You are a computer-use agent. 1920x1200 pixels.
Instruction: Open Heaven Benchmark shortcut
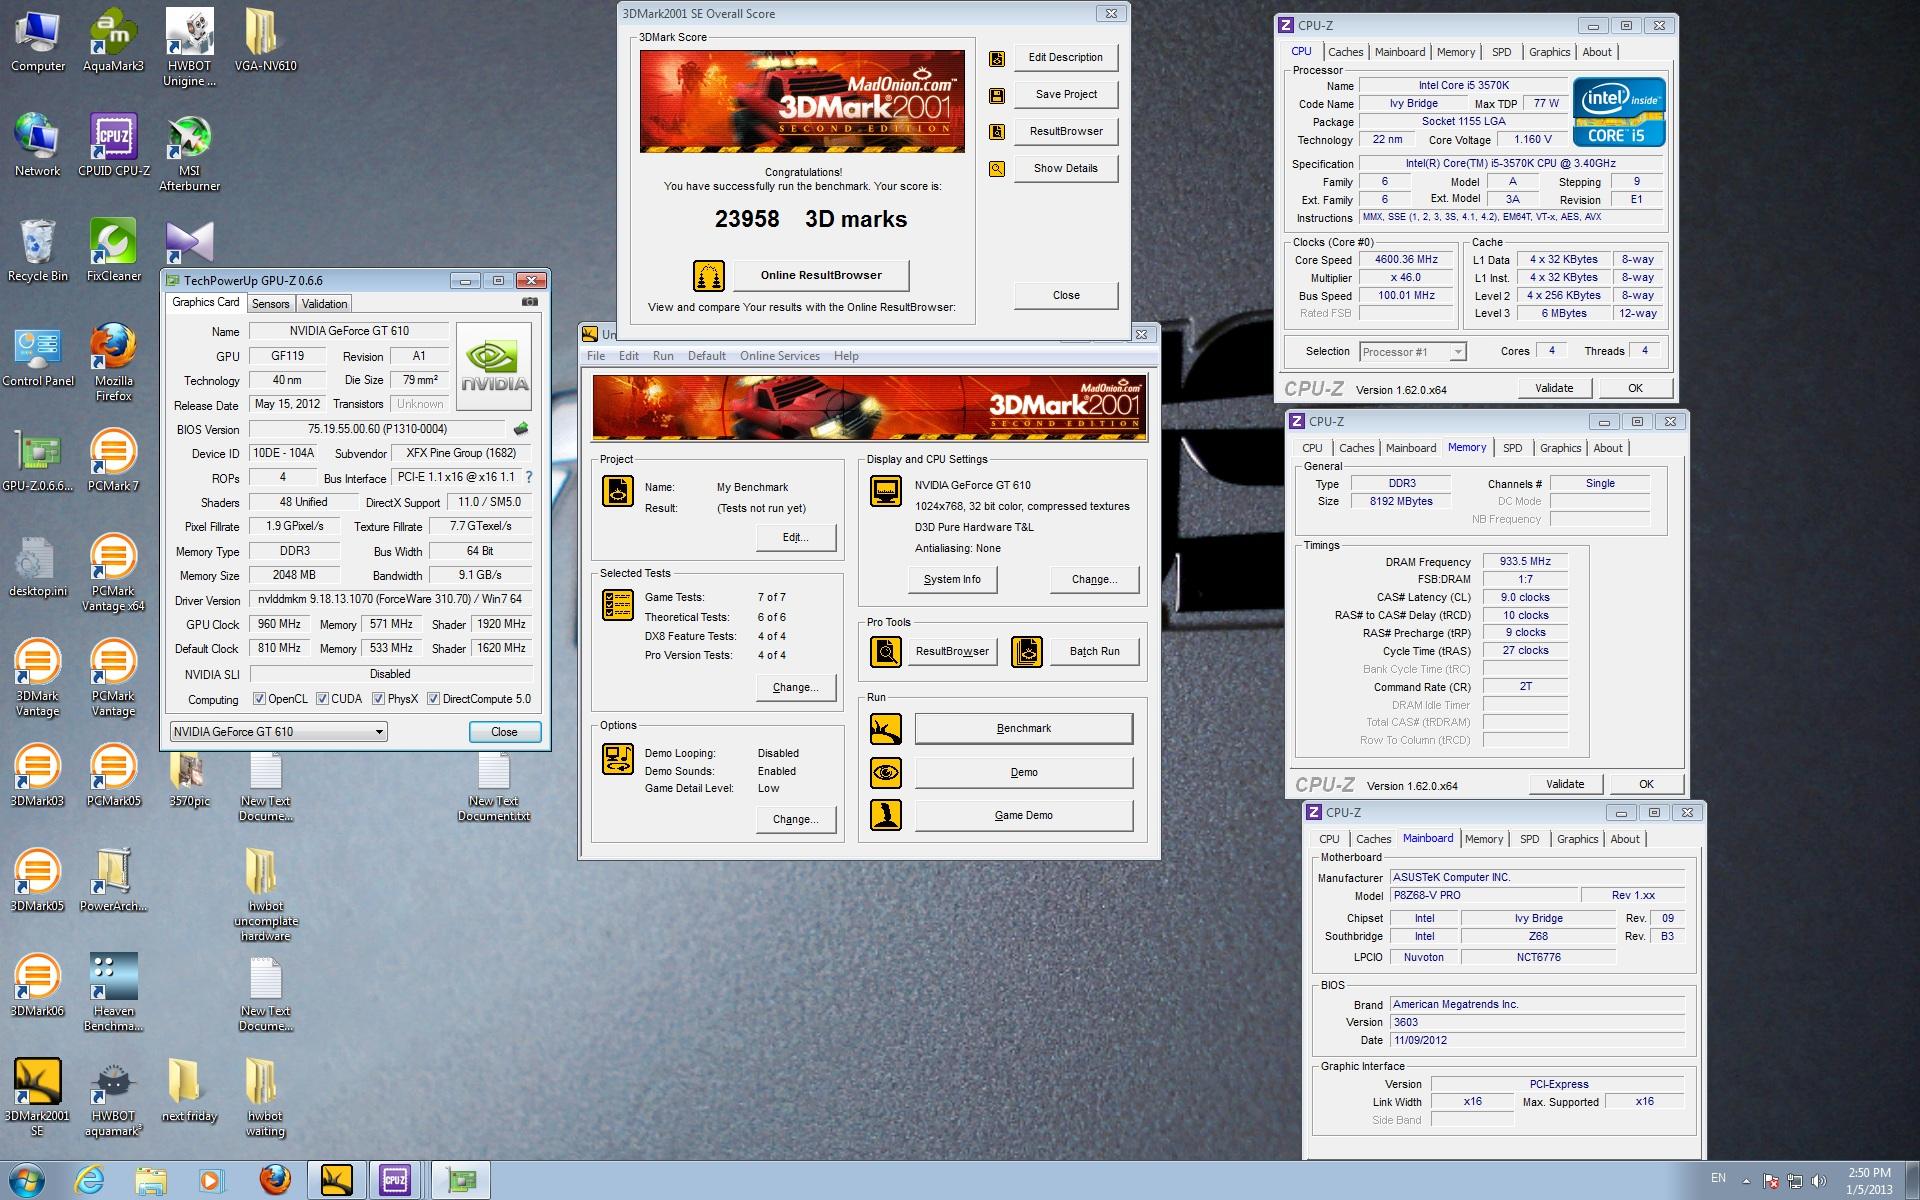[x=113, y=992]
